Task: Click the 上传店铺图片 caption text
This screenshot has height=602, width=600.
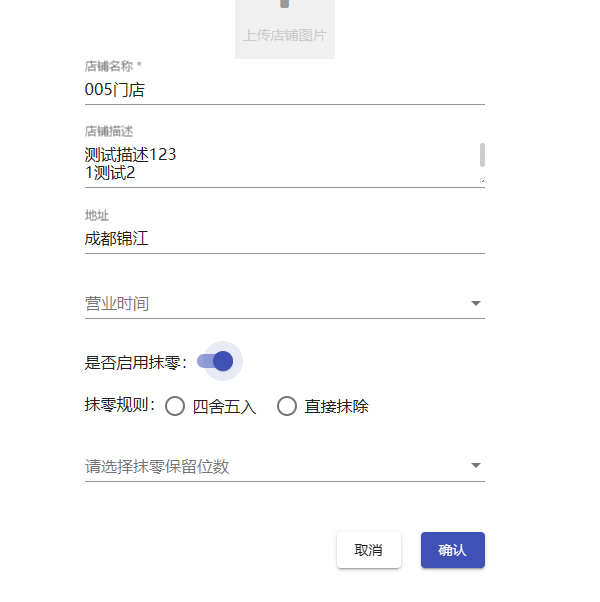Action: tap(285, 35)
